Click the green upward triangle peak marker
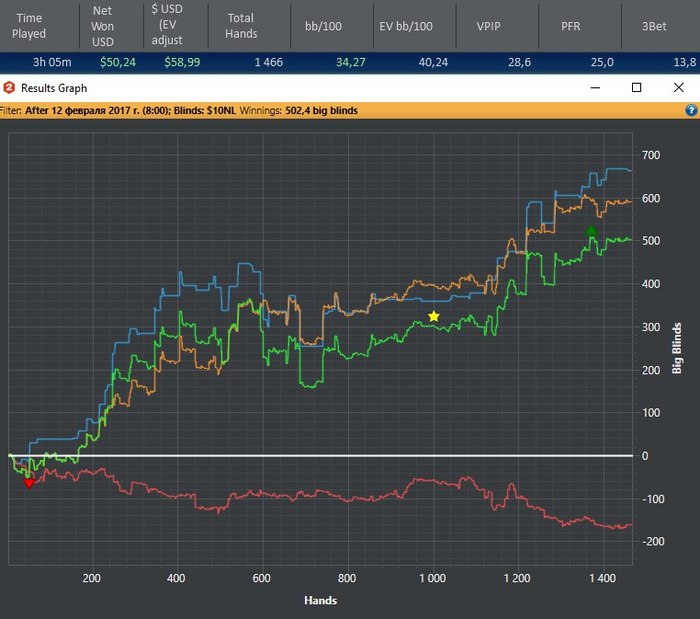Screen dimensions: 700x619 (591, 231)
